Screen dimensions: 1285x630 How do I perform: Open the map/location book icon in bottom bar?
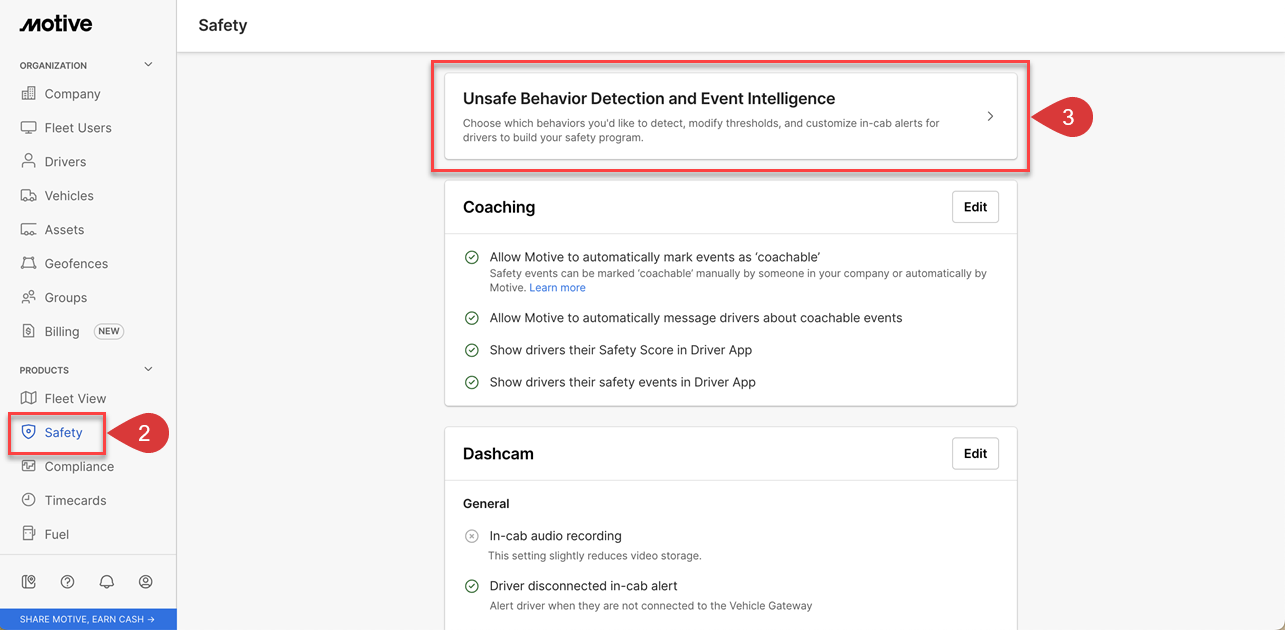[29, 581]
